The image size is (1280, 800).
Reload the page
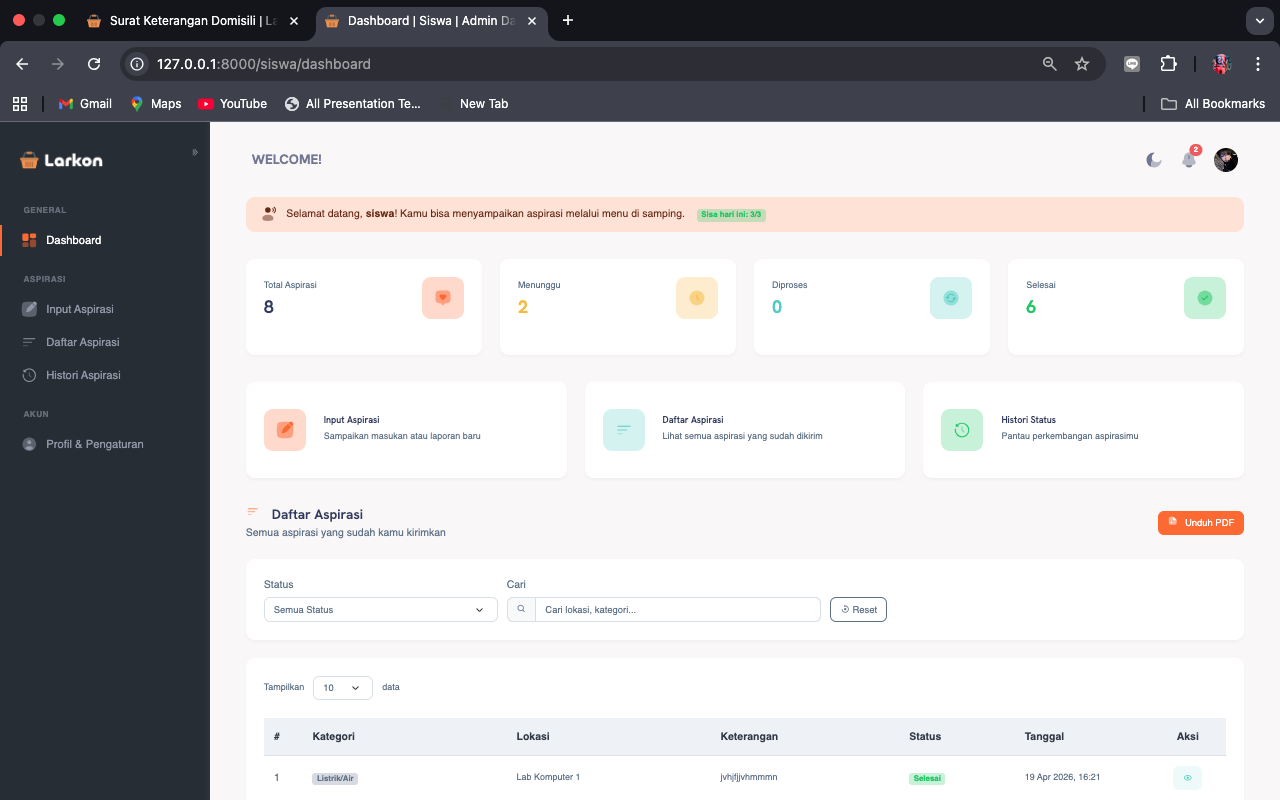(x=94, y=64)
